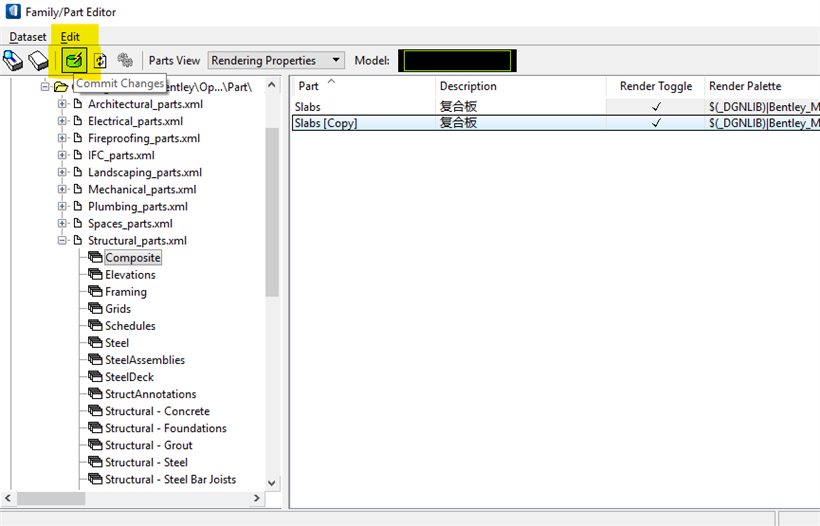
Task: Click the Steel family icon
Action: pos(95,342)
